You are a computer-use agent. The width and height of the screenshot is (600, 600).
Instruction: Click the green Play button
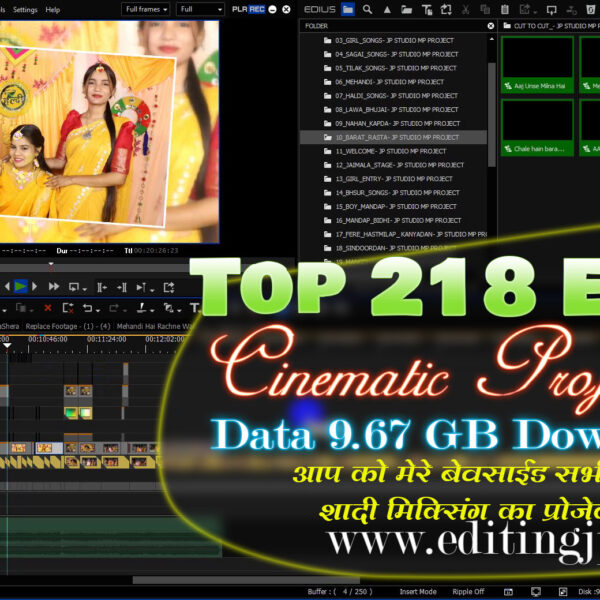(20, 286)
